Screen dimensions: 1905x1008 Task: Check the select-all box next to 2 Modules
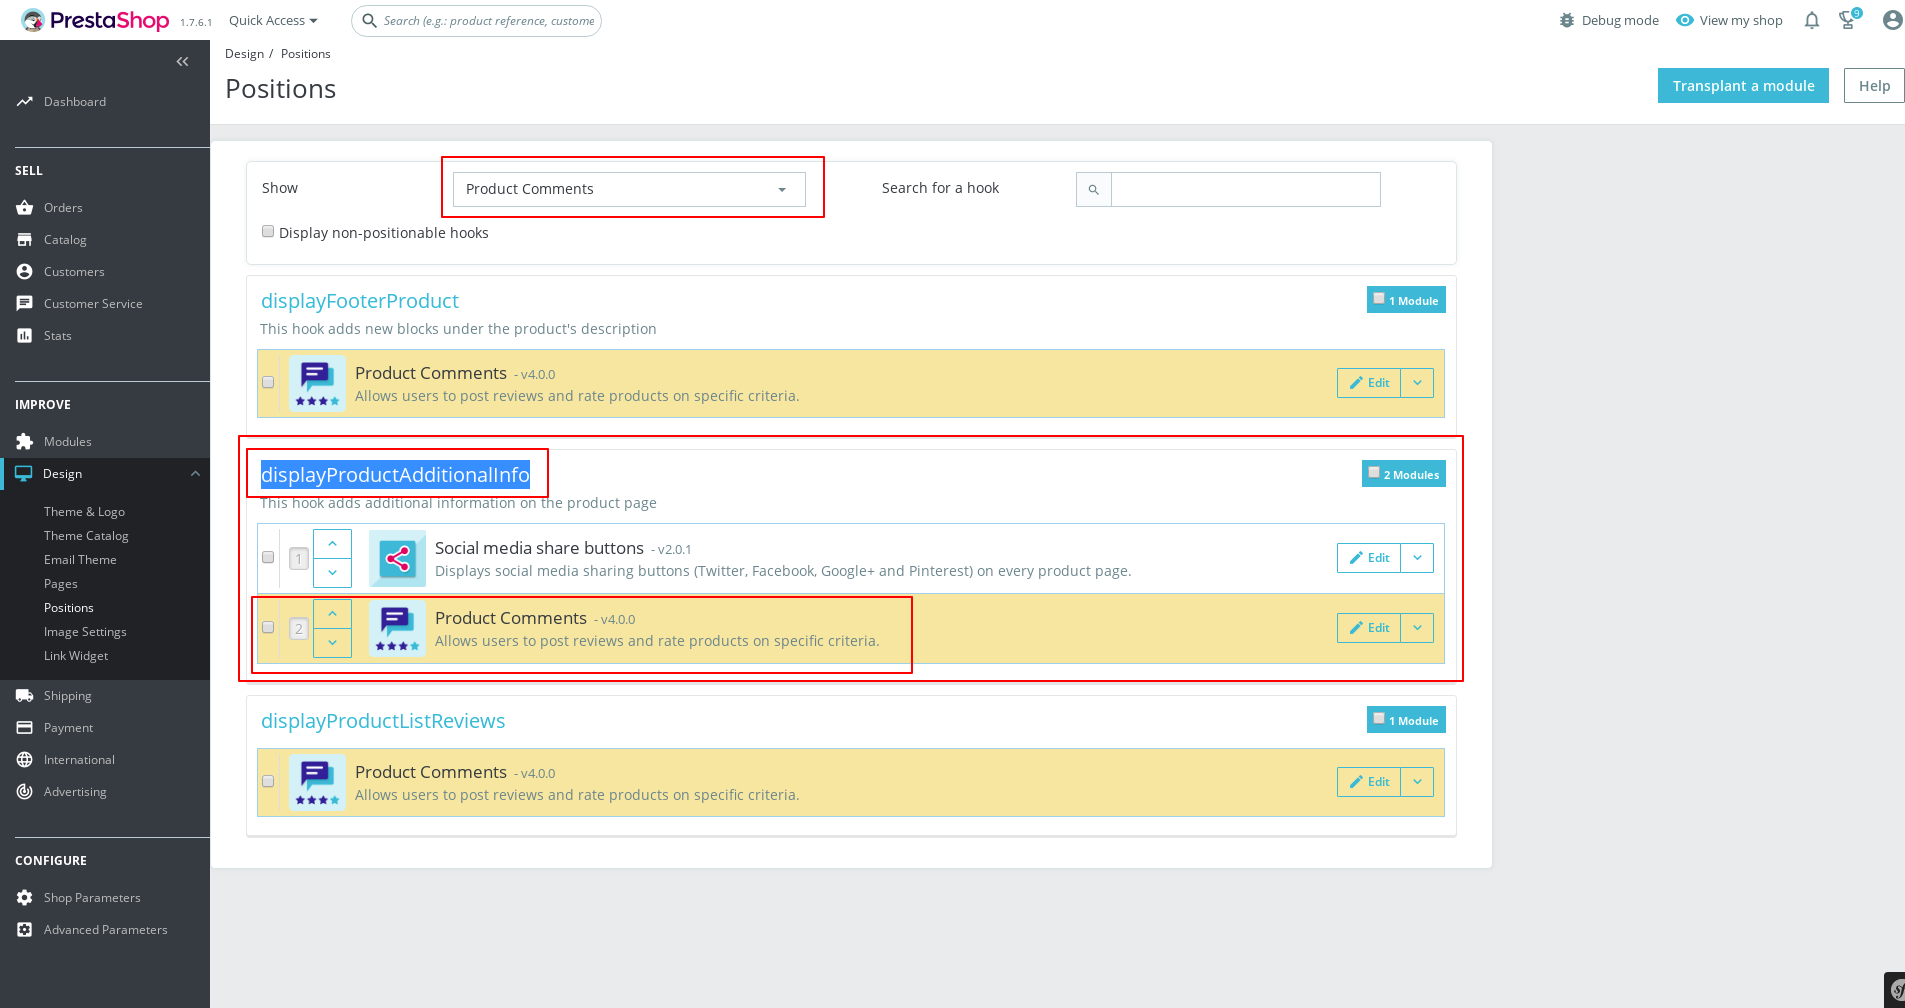[x=1372, y=471]
